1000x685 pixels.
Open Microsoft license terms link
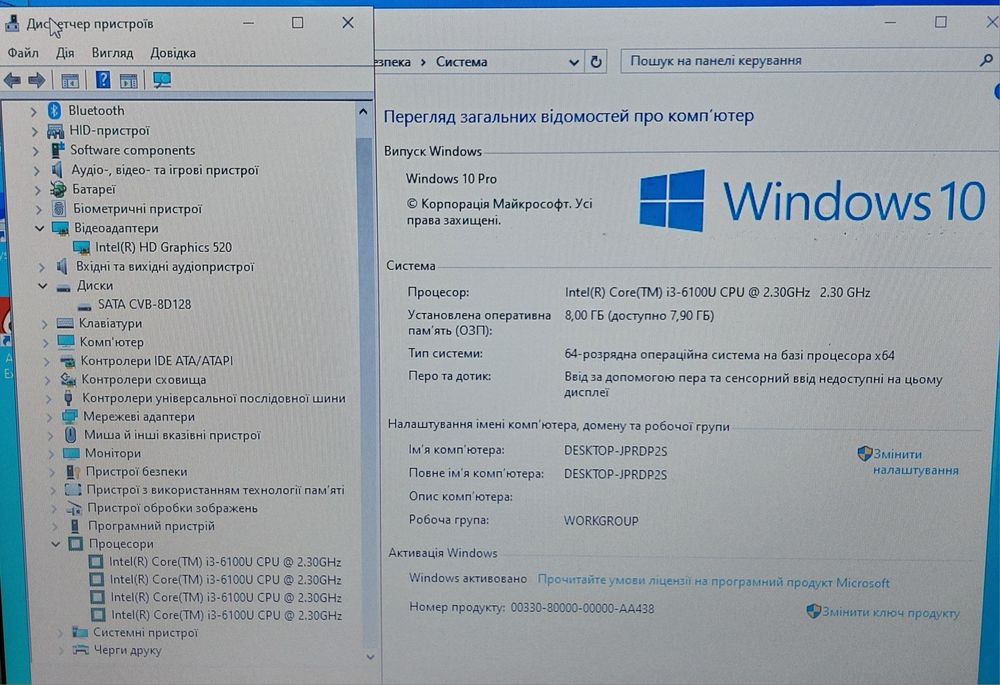tap(713, 582)
